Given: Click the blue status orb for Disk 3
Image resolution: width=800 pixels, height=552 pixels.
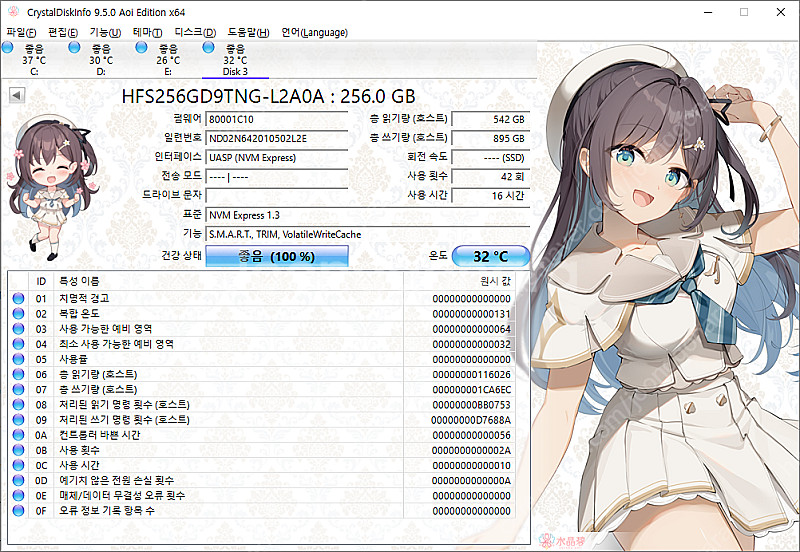Looking at the screenshot, I should [x=208, y=47].
